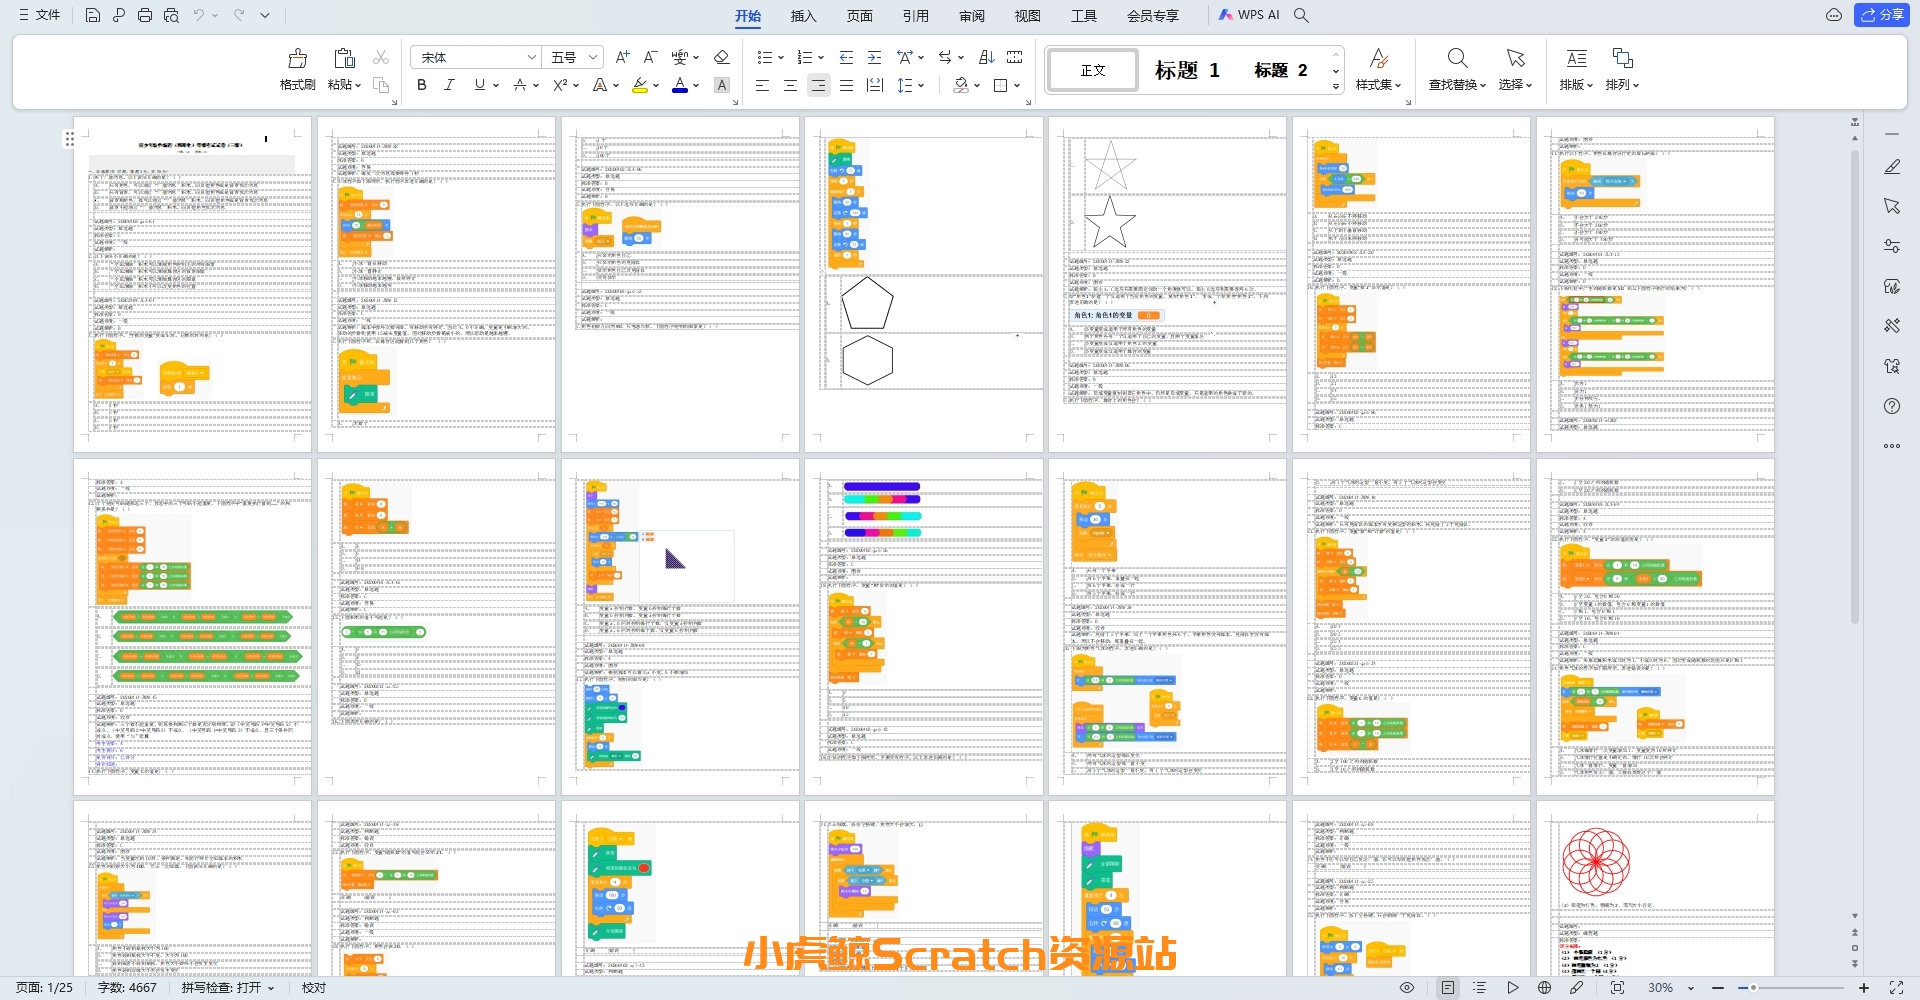Toggle Align Left
This screenshot has height=1000, width=1920.
coord(762,85)
